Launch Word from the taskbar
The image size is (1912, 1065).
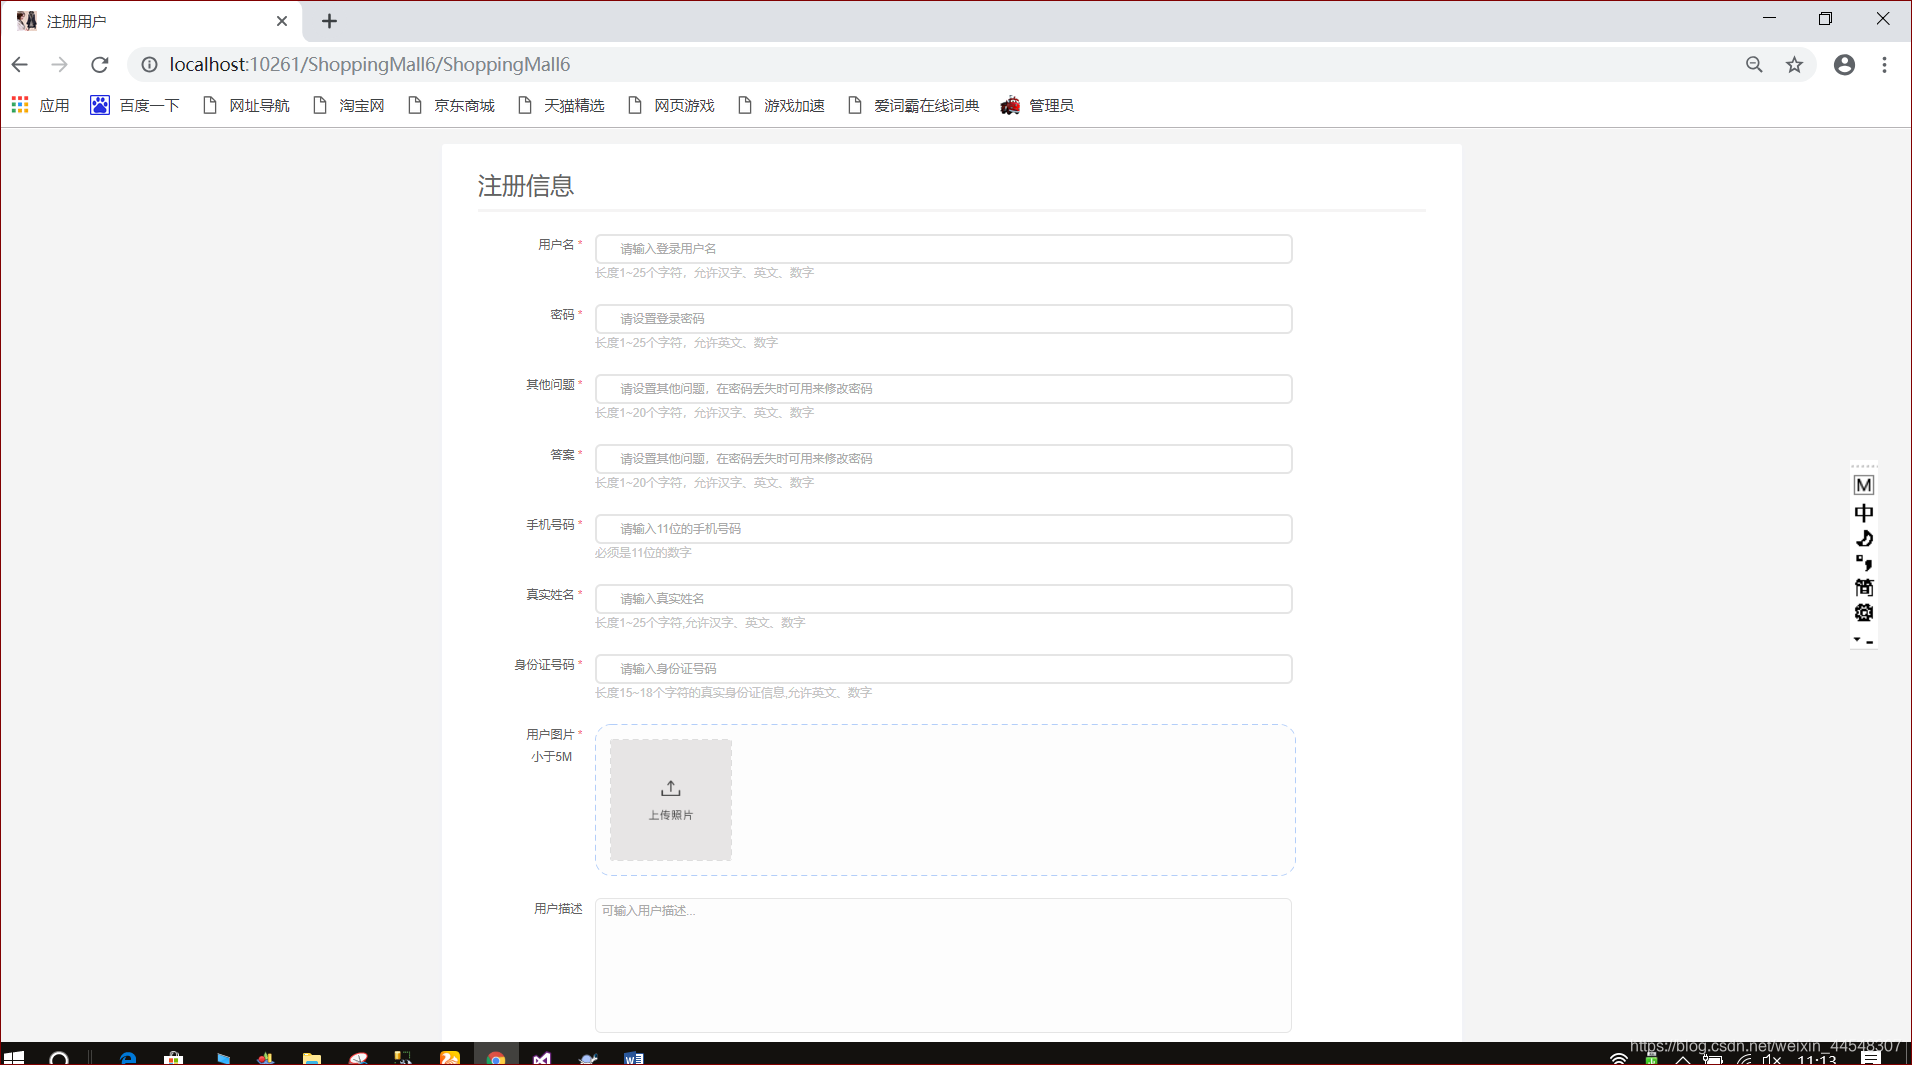point(633,1057)
